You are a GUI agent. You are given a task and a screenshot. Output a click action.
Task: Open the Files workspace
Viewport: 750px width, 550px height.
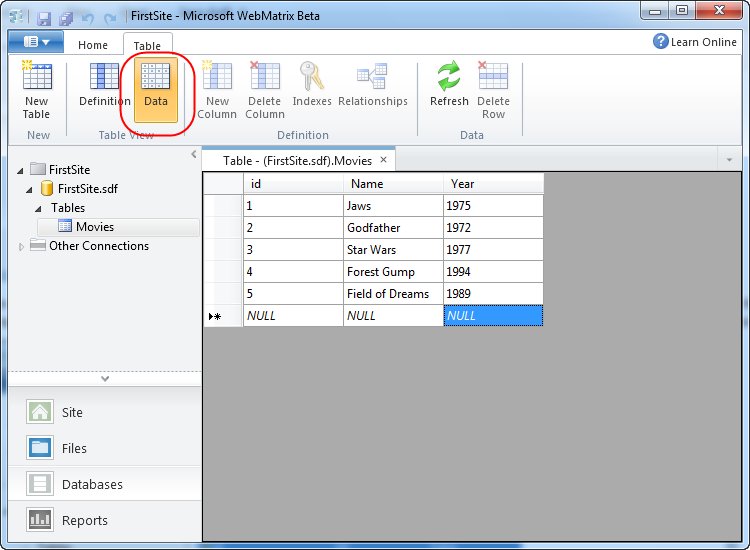[x=104, y=448]
